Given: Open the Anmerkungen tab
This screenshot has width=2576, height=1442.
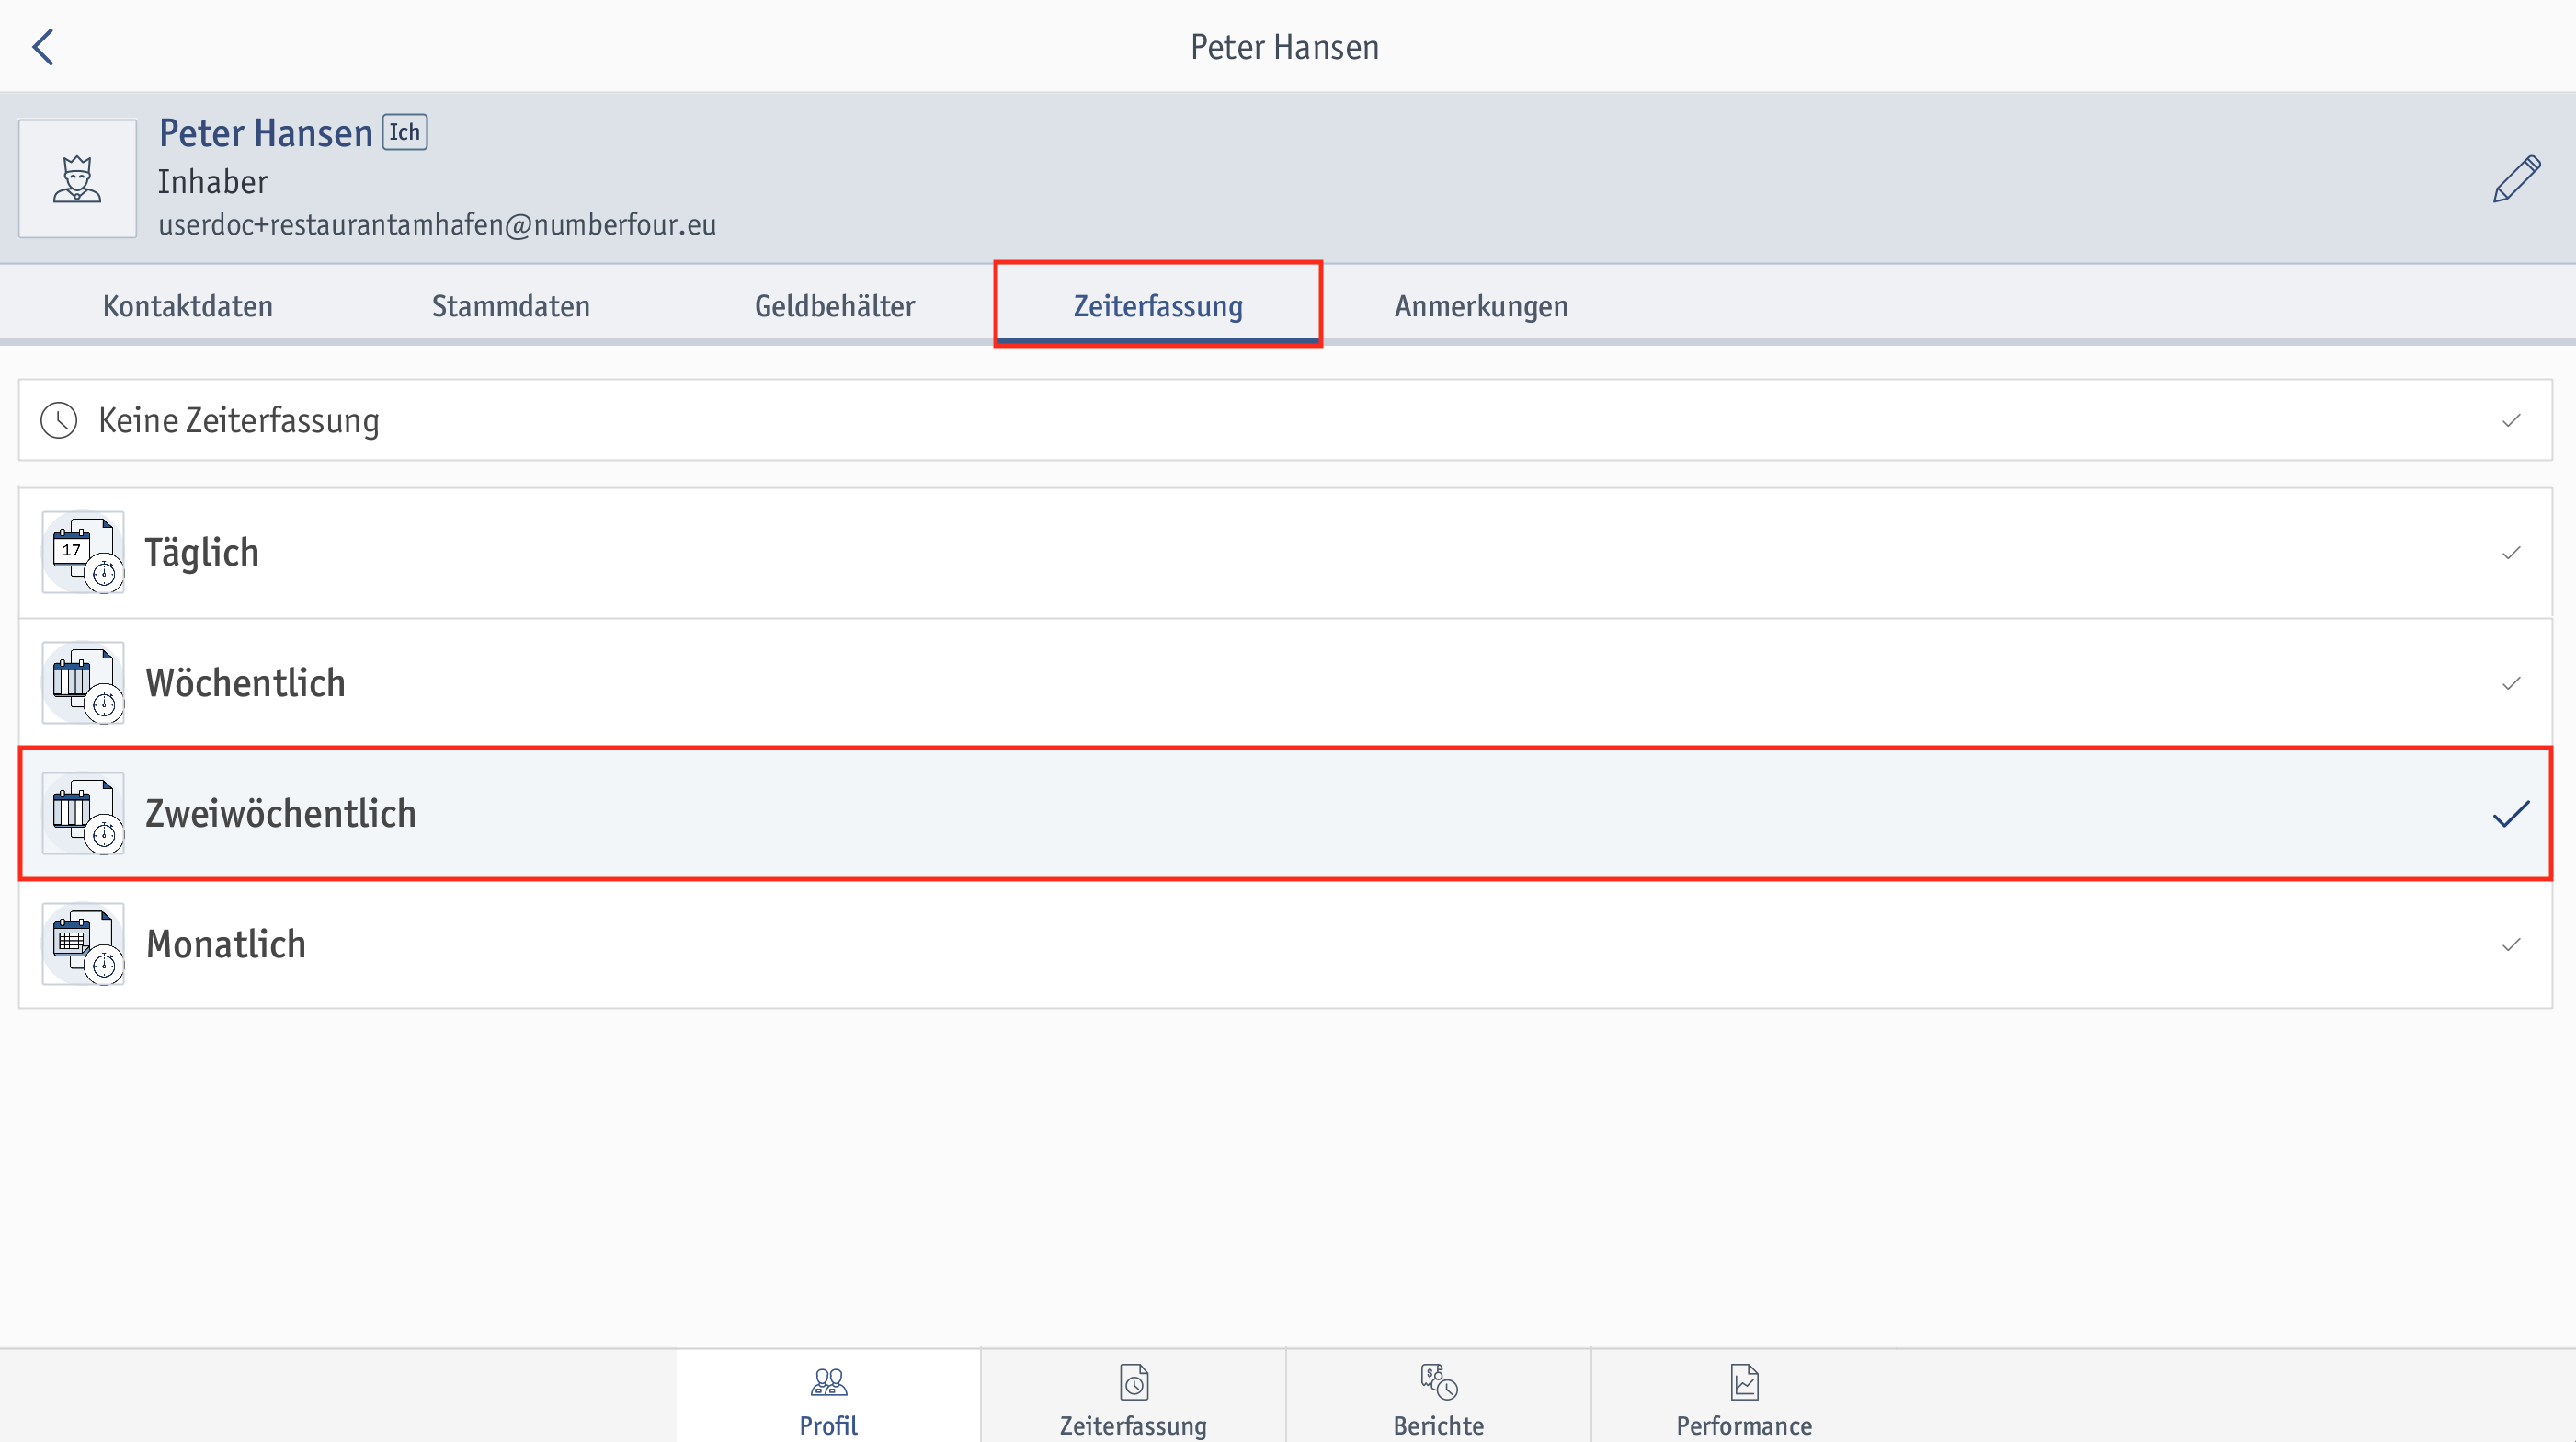Looking at the screenshot, I should click(1481, 306).
